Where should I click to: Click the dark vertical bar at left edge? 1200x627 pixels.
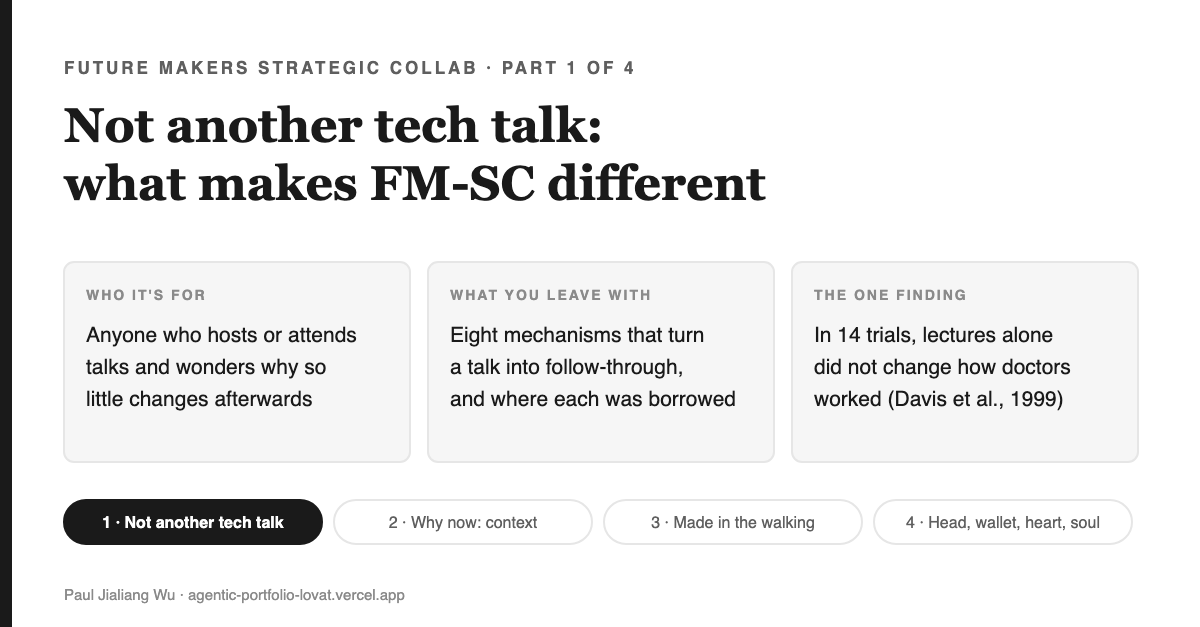click(x=6, y=313)
